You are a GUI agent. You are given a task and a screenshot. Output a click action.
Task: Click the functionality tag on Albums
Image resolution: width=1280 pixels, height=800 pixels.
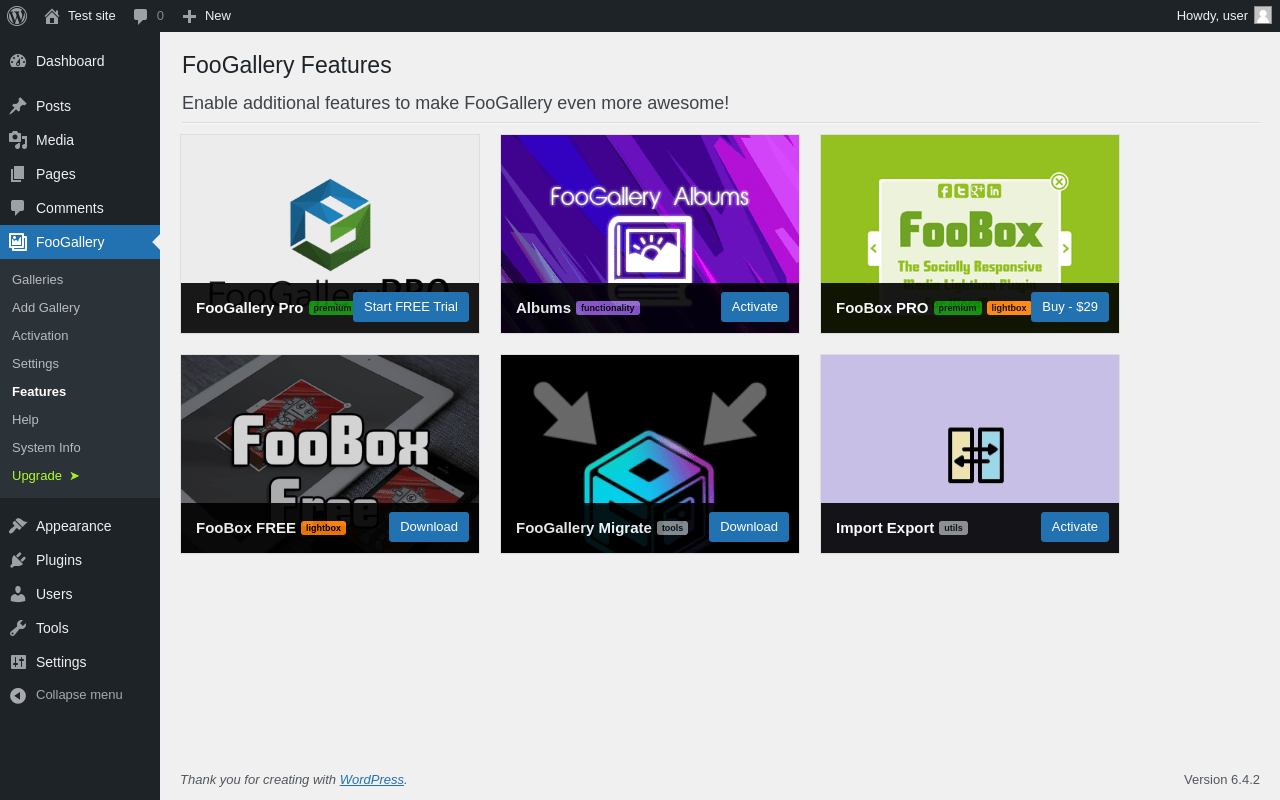tap(608, 308)
